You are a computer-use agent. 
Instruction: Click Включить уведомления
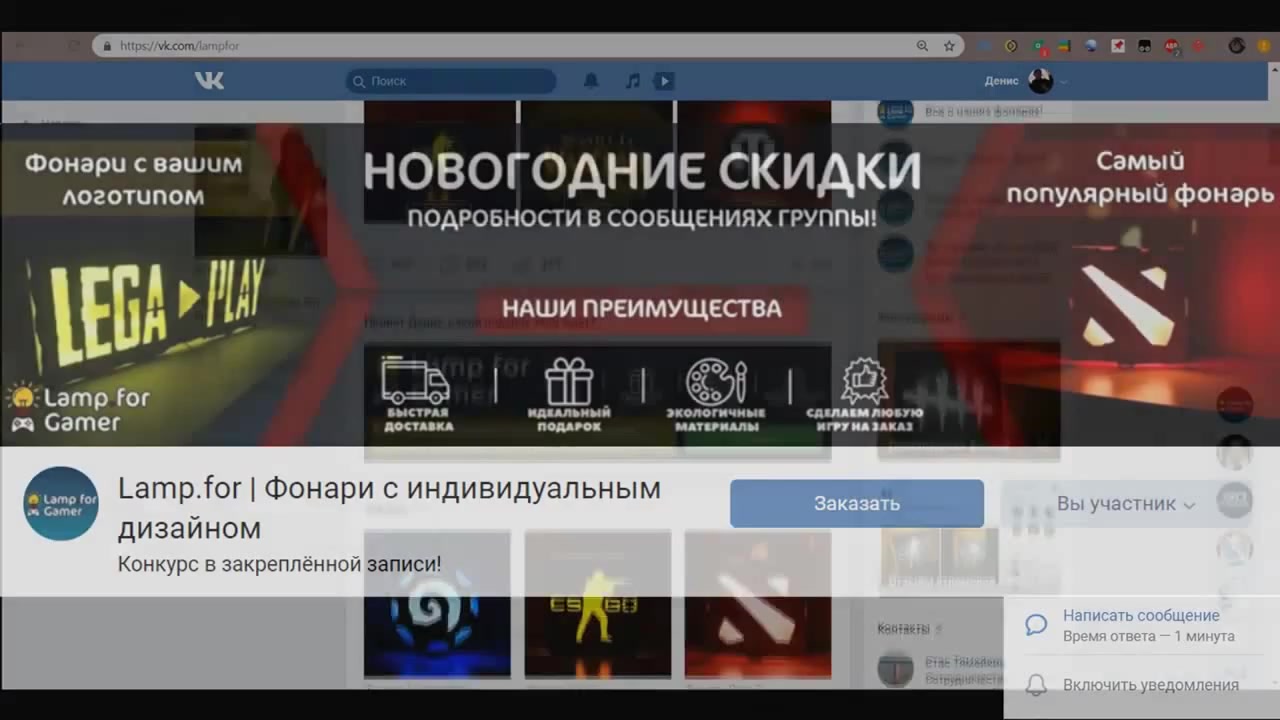1151,685
